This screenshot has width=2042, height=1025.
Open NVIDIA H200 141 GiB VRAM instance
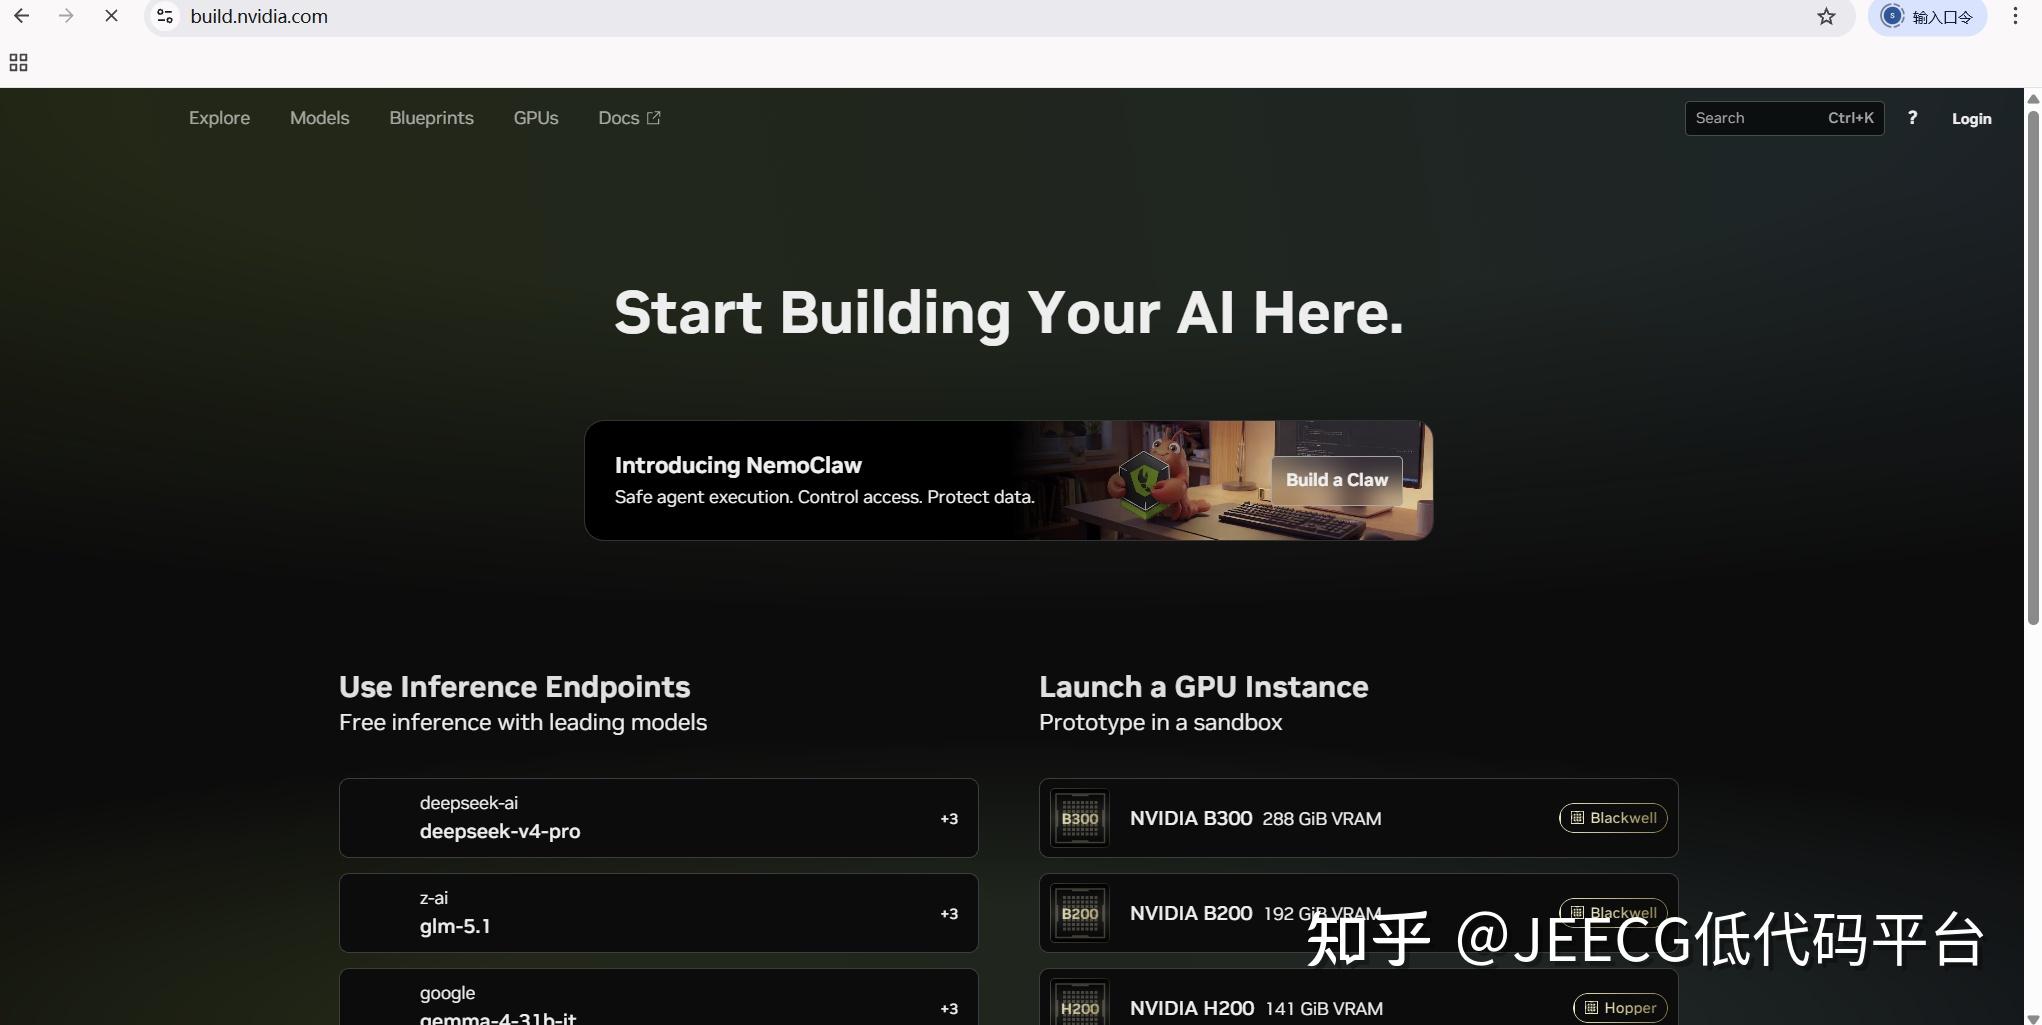pos(1358,997)
